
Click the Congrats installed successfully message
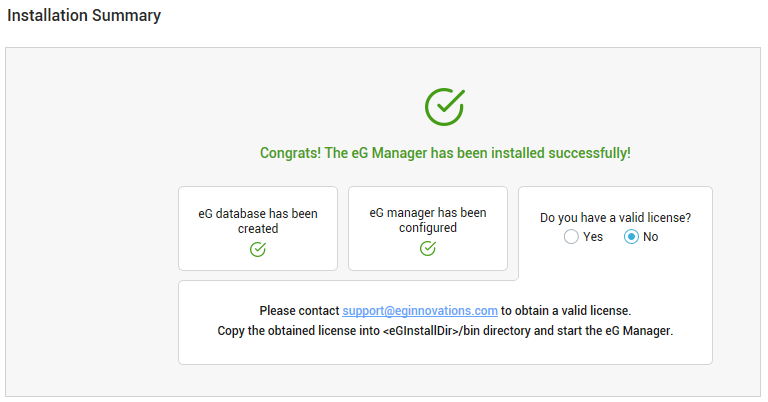click(445, 153)
